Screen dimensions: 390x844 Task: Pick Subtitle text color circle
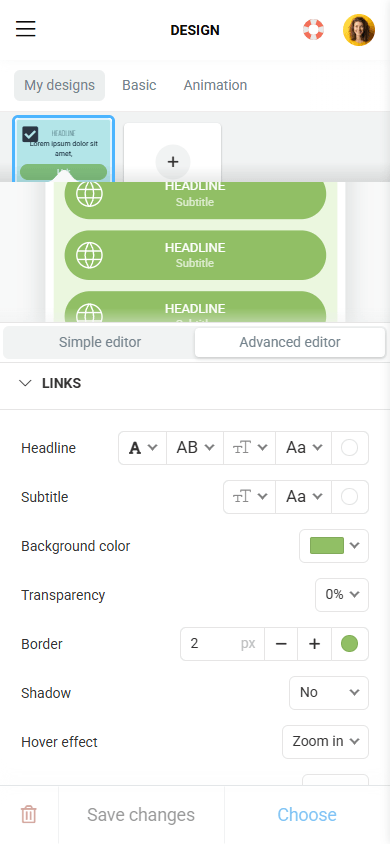tap(350, 497)
